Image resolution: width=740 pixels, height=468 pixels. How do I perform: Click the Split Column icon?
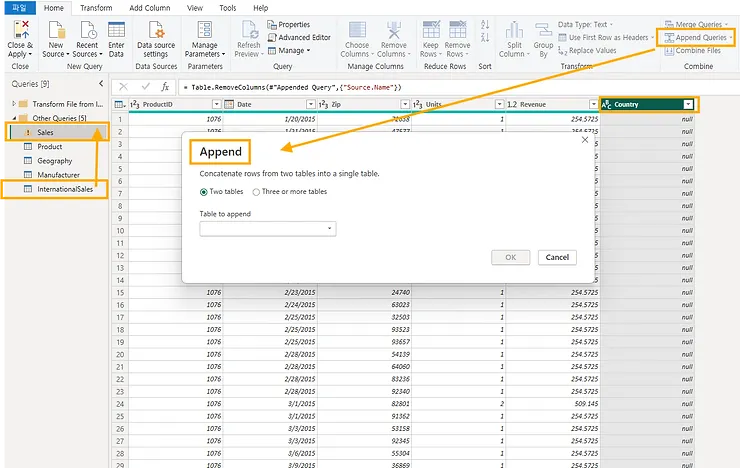click(512, 30)
